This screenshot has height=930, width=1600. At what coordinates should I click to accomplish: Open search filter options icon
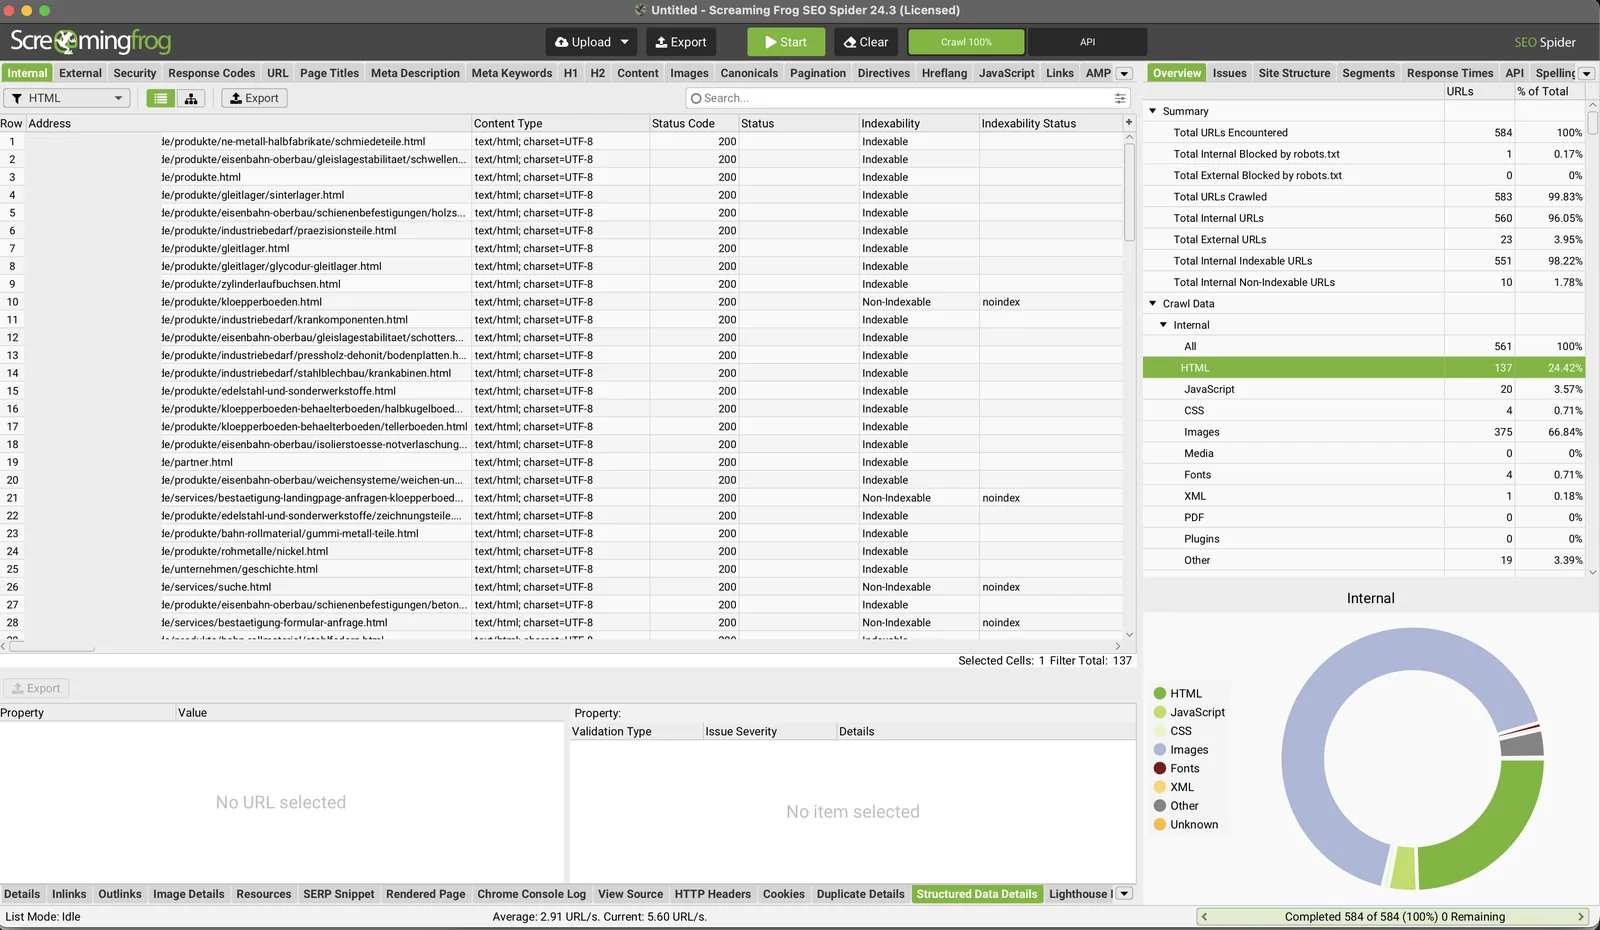1120,98
